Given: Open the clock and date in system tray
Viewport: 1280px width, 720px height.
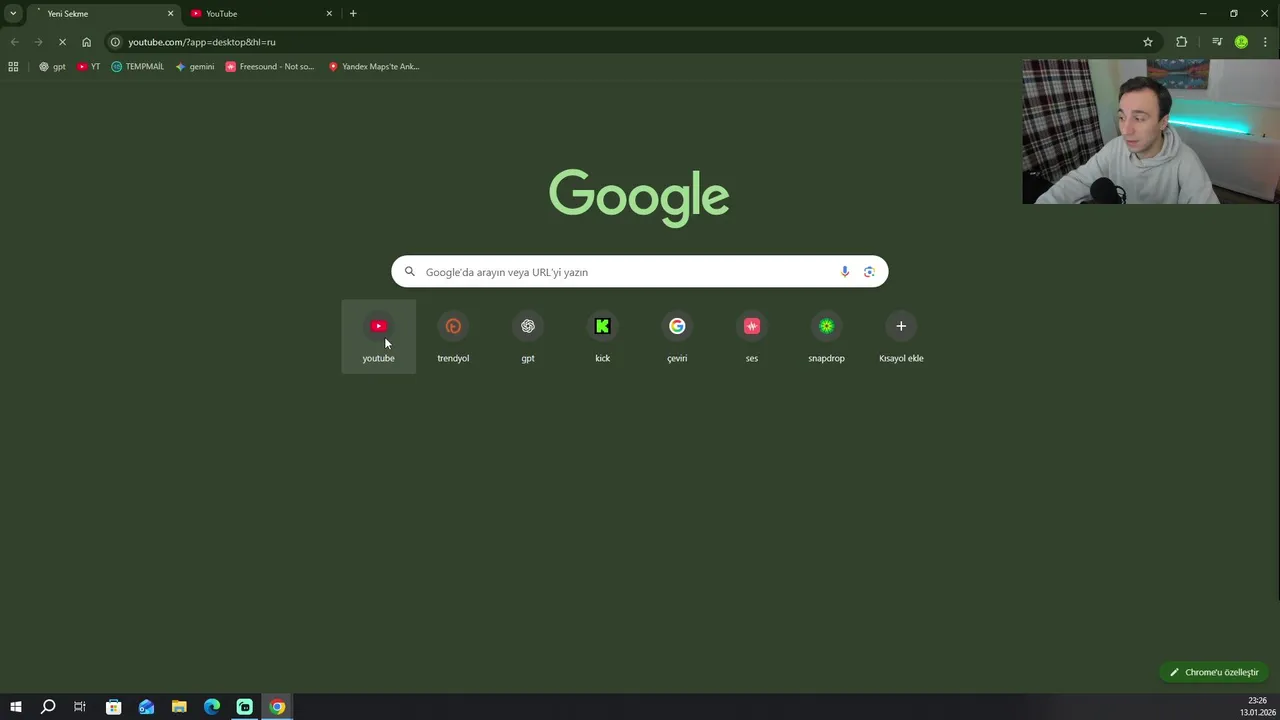Looking at the screenshot, I should 1257,707.
